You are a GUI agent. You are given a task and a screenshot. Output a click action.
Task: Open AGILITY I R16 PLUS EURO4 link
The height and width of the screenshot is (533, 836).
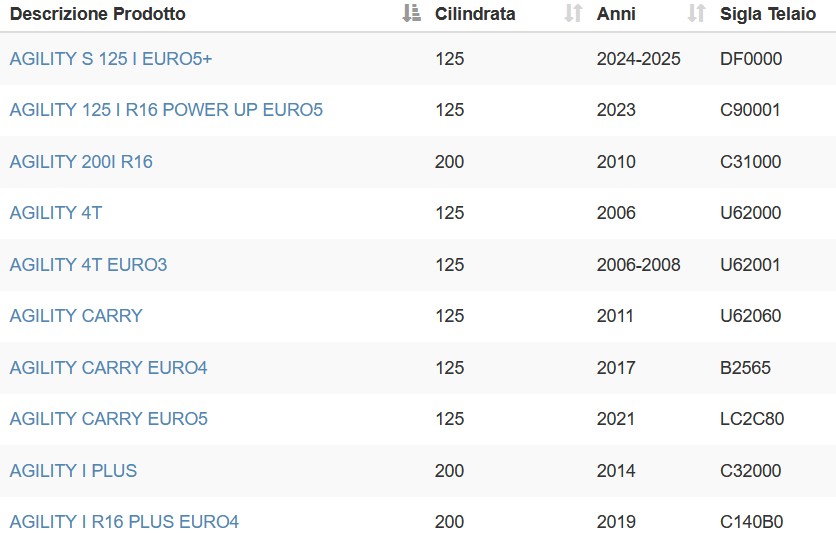(124, 521)
